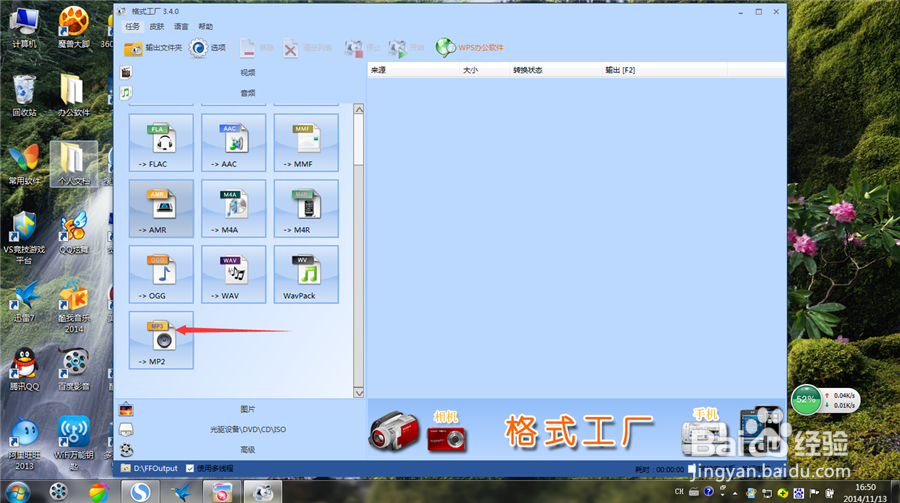
Task: Click the 大小 column header
Action: point(485,70)
